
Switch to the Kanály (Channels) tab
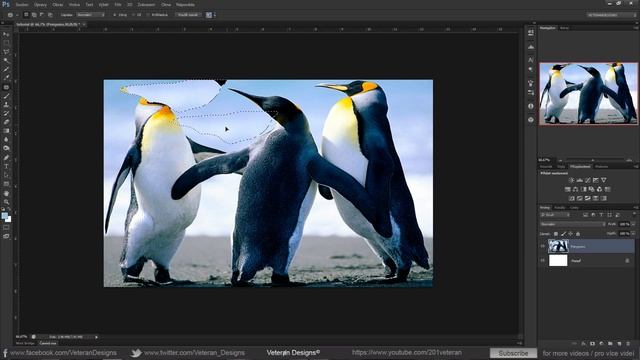click(x=559, y=208)
